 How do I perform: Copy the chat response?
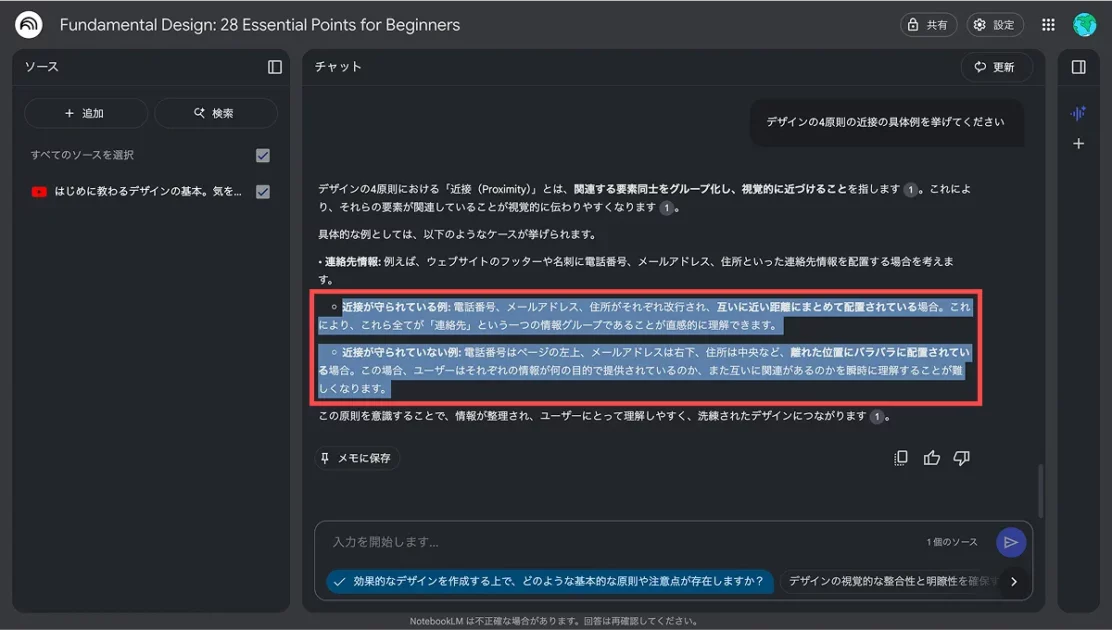(901, 458)
